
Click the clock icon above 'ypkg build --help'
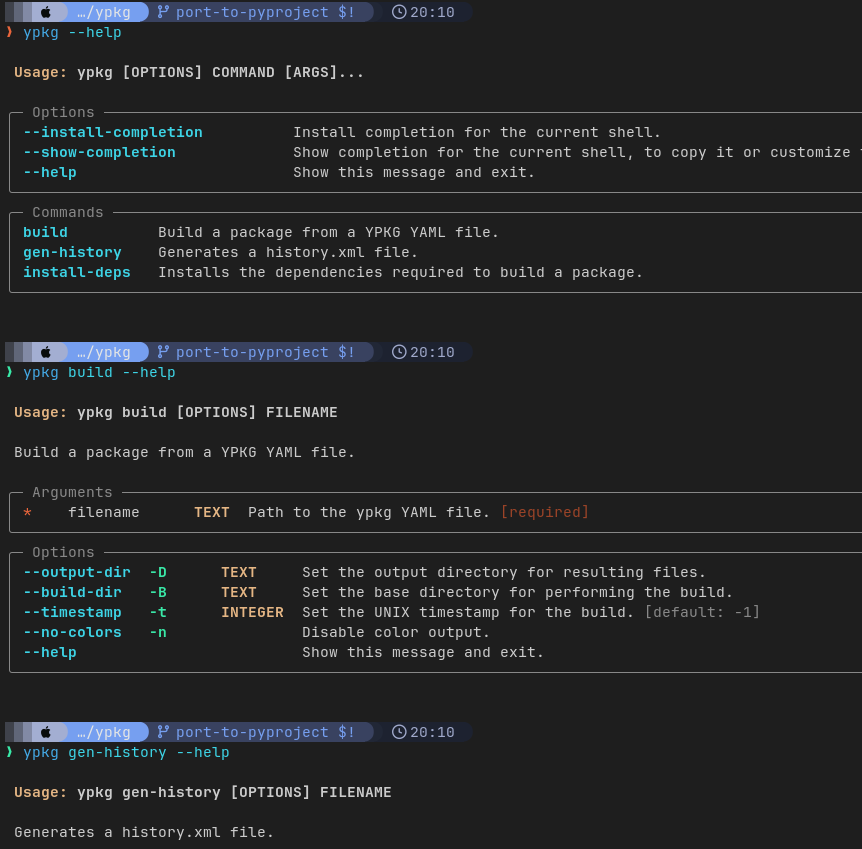click(x=399, y=352)
